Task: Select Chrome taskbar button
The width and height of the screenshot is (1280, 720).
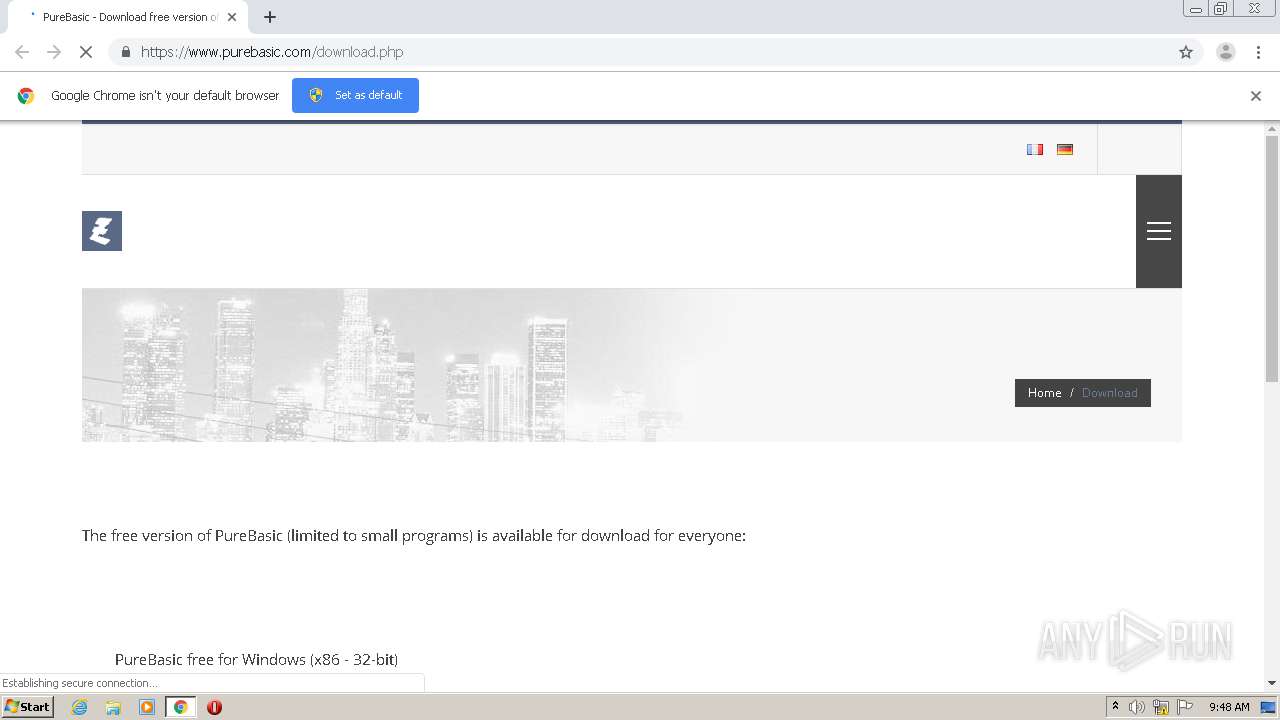Action: point(181,707)
